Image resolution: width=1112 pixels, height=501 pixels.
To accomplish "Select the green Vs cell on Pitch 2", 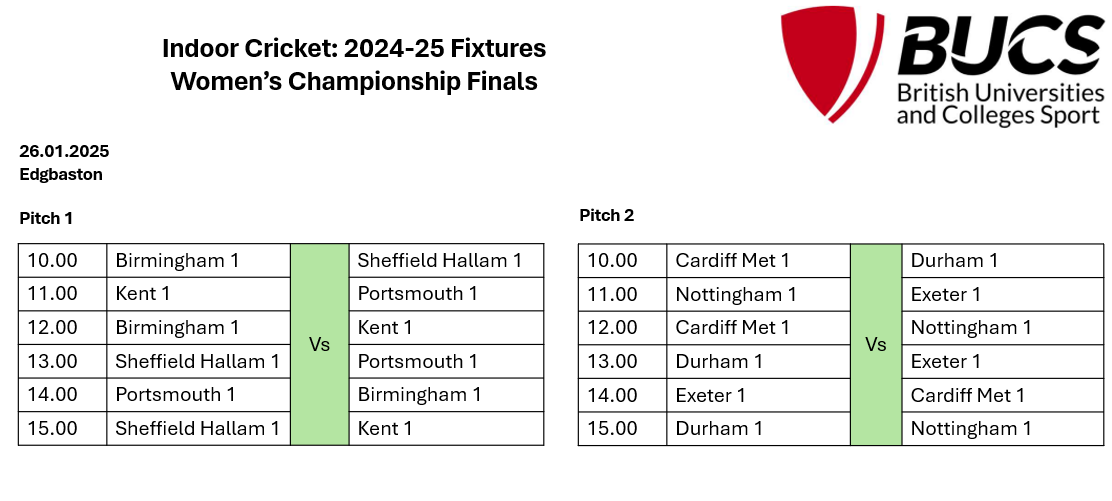I will (x=876, y=345).
